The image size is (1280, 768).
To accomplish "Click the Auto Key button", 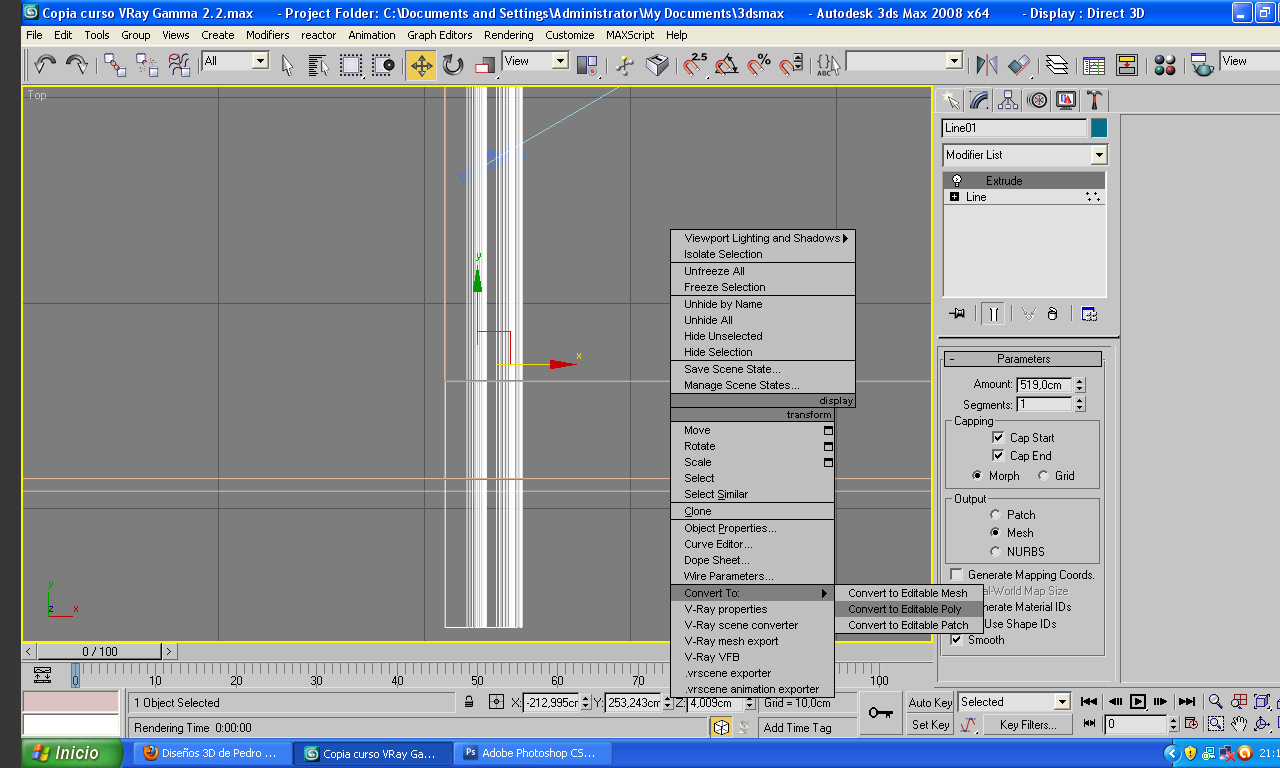I will pyautogui.click(x=930, y=703).
